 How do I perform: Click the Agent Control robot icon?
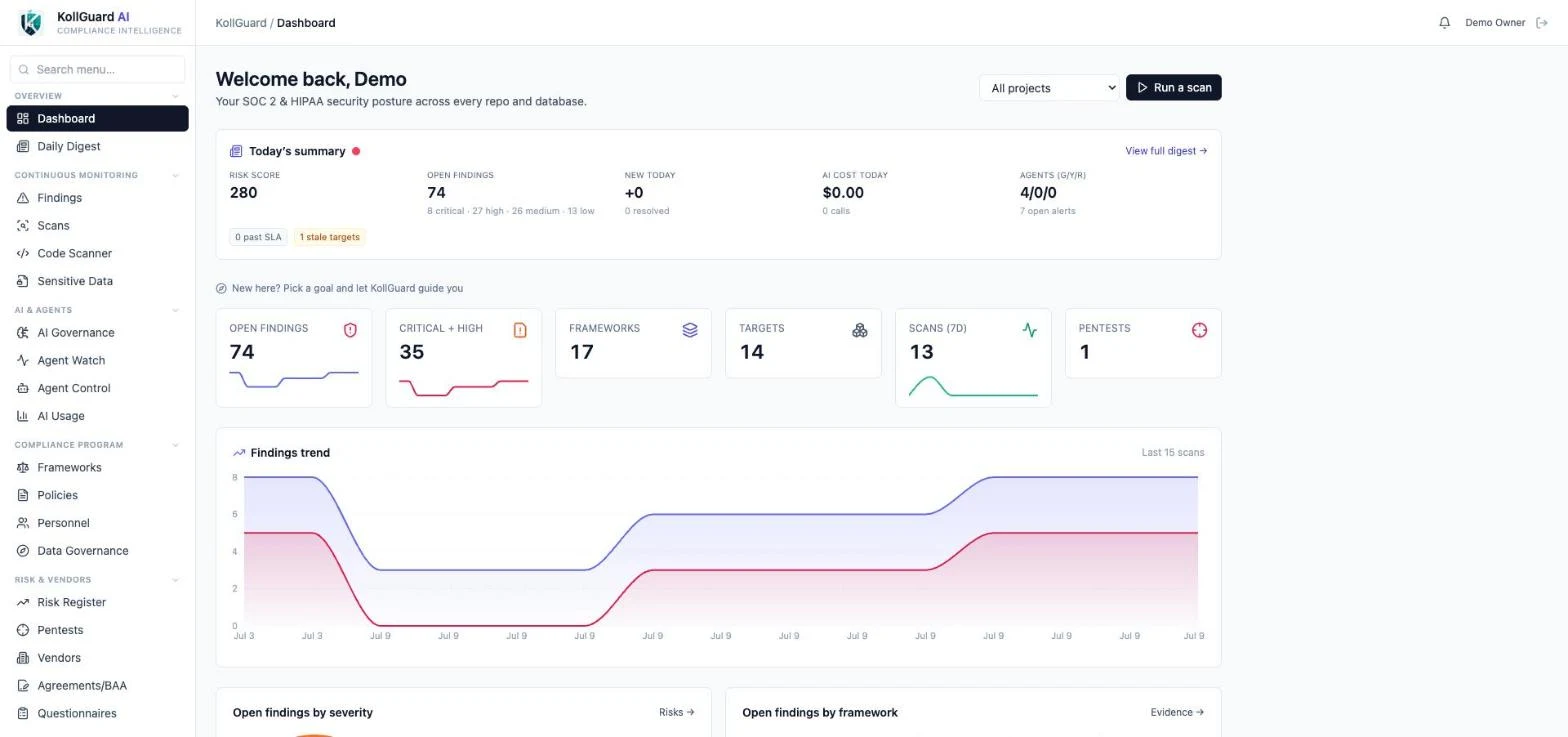coord(23,389)
